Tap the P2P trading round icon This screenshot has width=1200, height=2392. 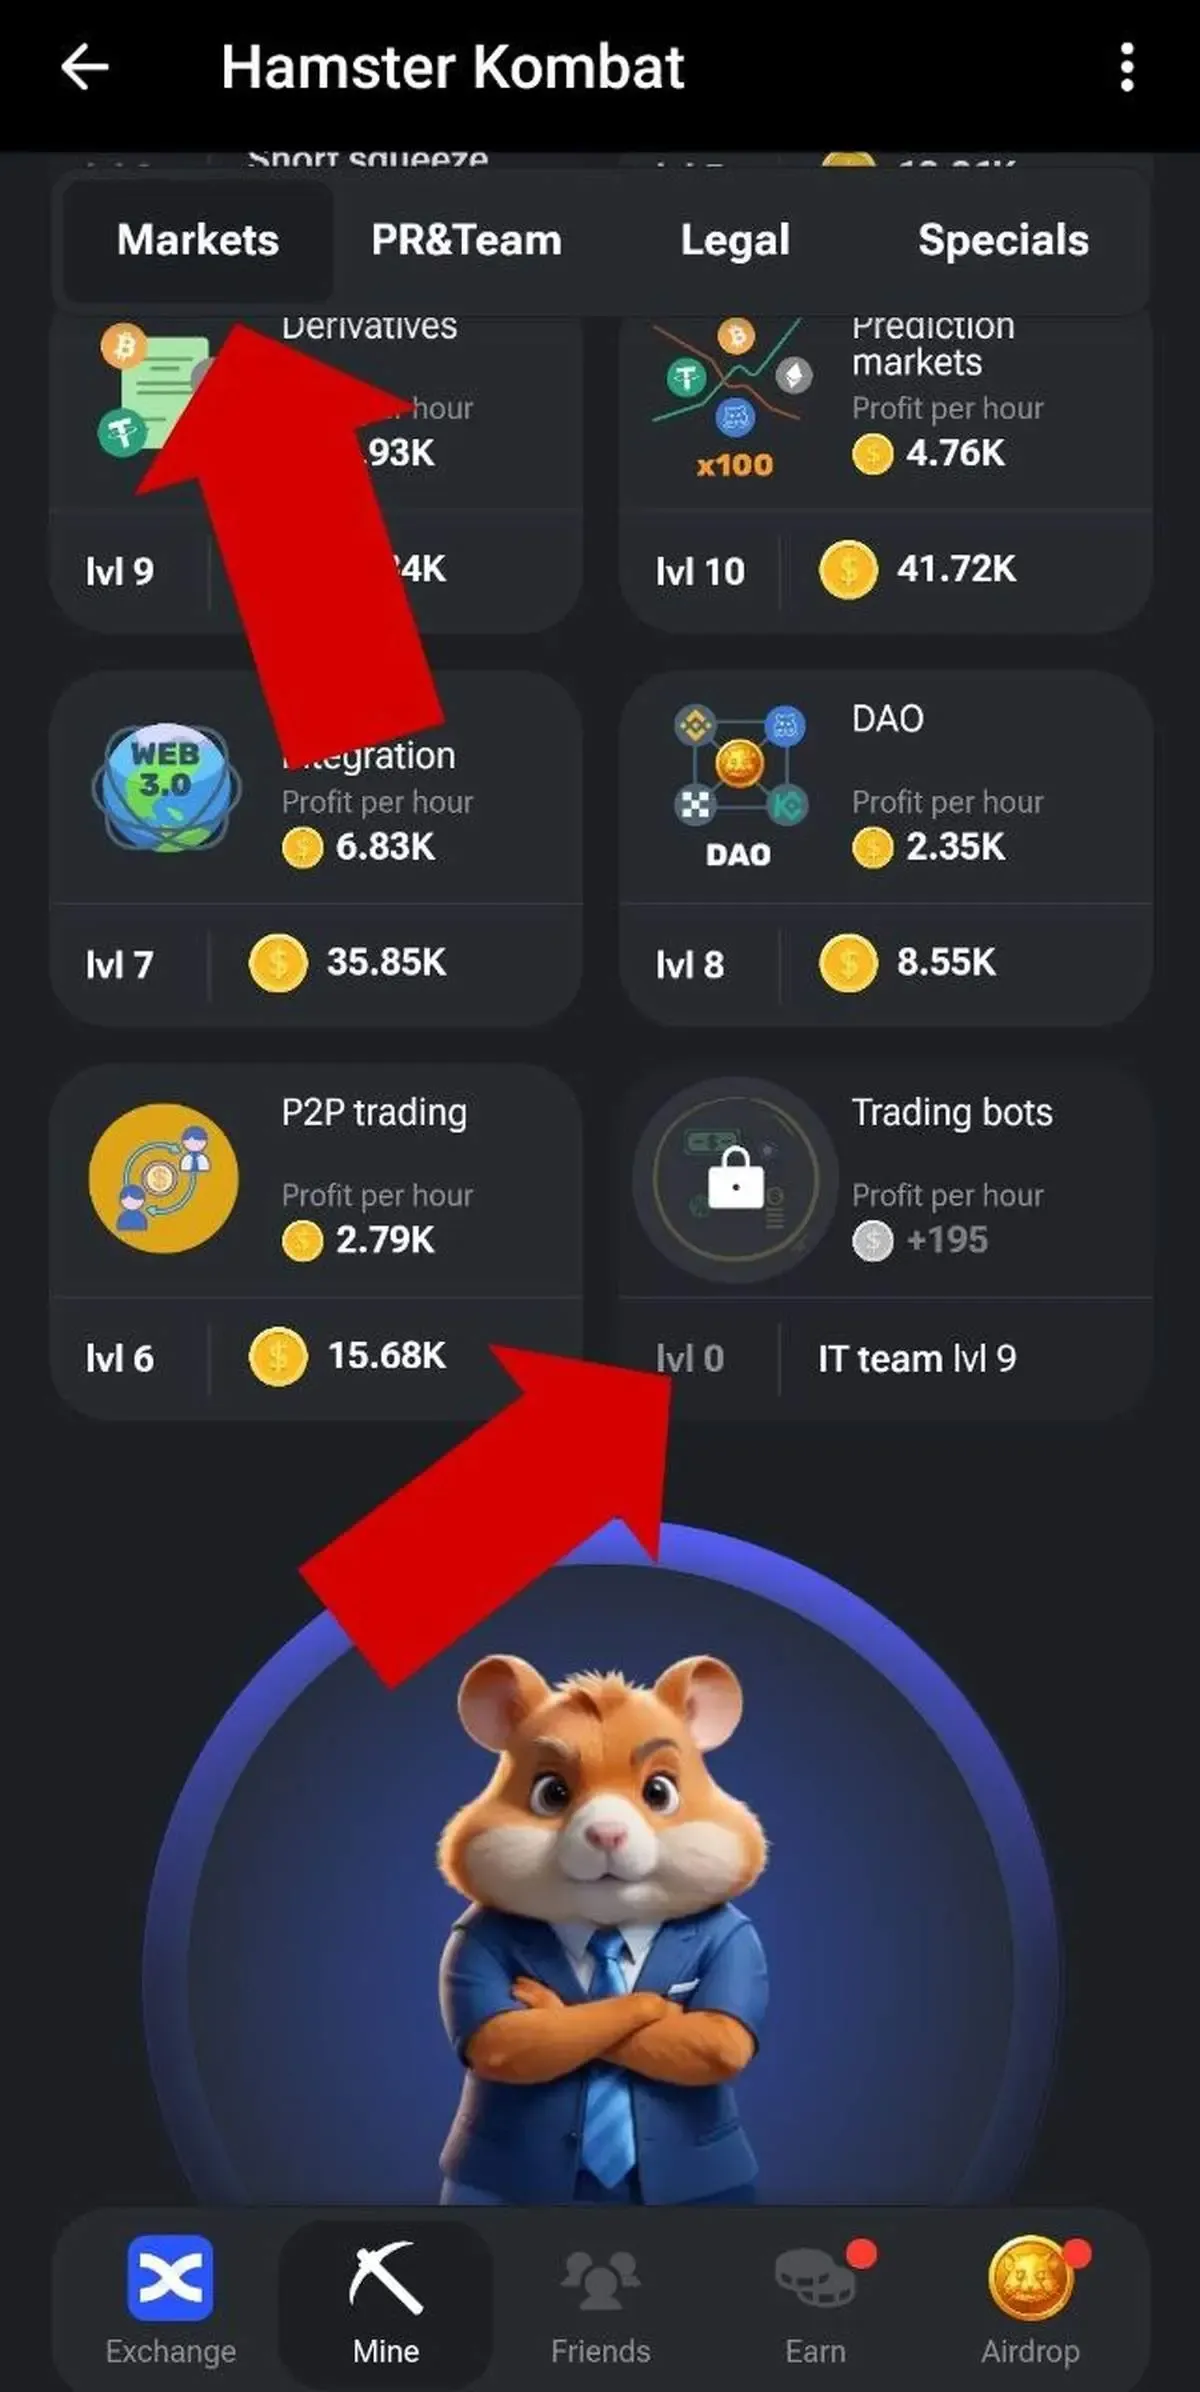point(164,1179)
